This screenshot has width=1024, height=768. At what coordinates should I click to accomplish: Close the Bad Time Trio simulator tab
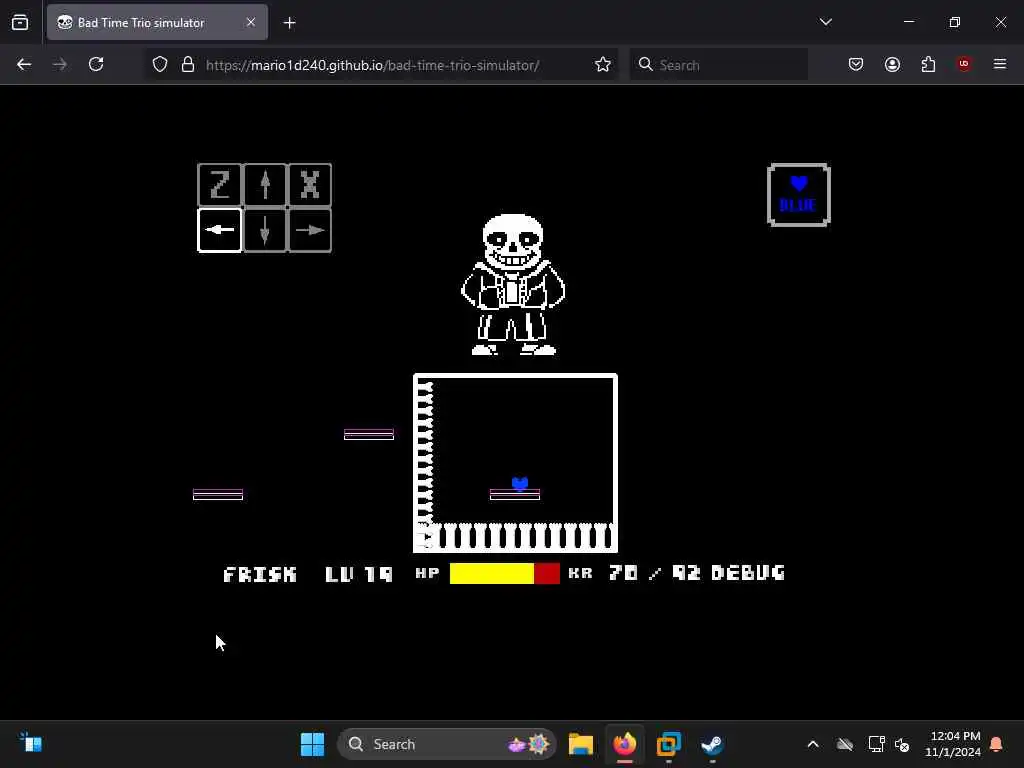pos(251,22)
